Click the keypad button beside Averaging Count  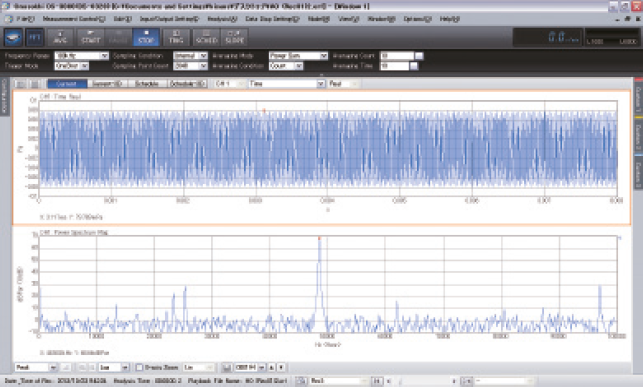point(419,56)
